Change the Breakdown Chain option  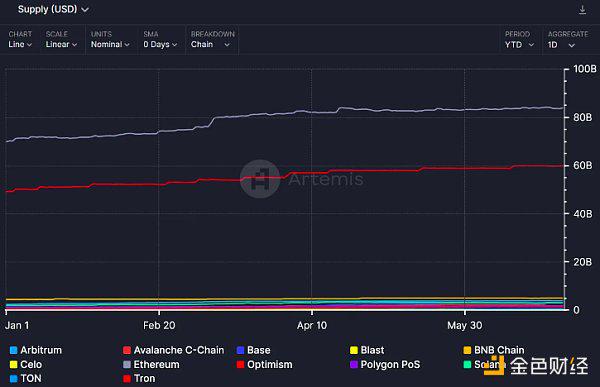212,39
